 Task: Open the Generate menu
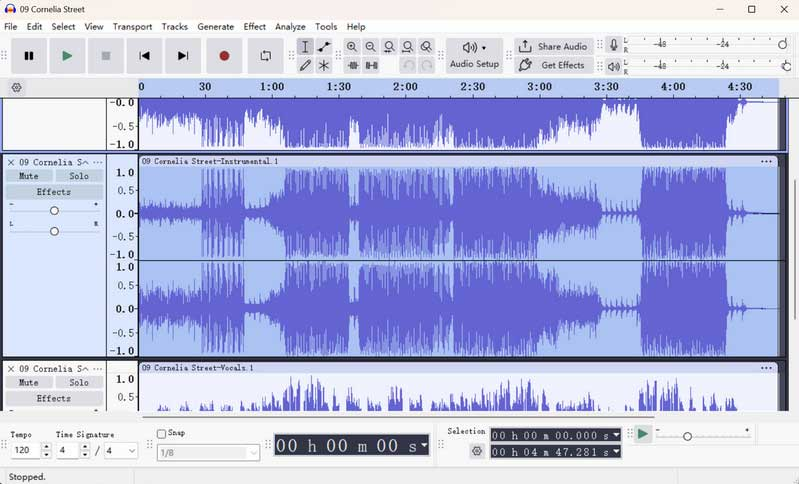tap(216, 26)
